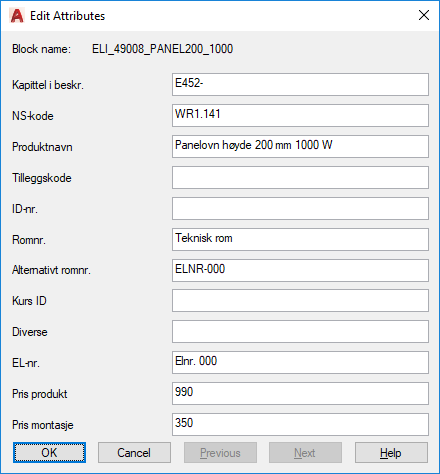Click the AutoCAD logo icon in title bar
Image resolution: width=440 pixels, height=474 pixels.
17,16
